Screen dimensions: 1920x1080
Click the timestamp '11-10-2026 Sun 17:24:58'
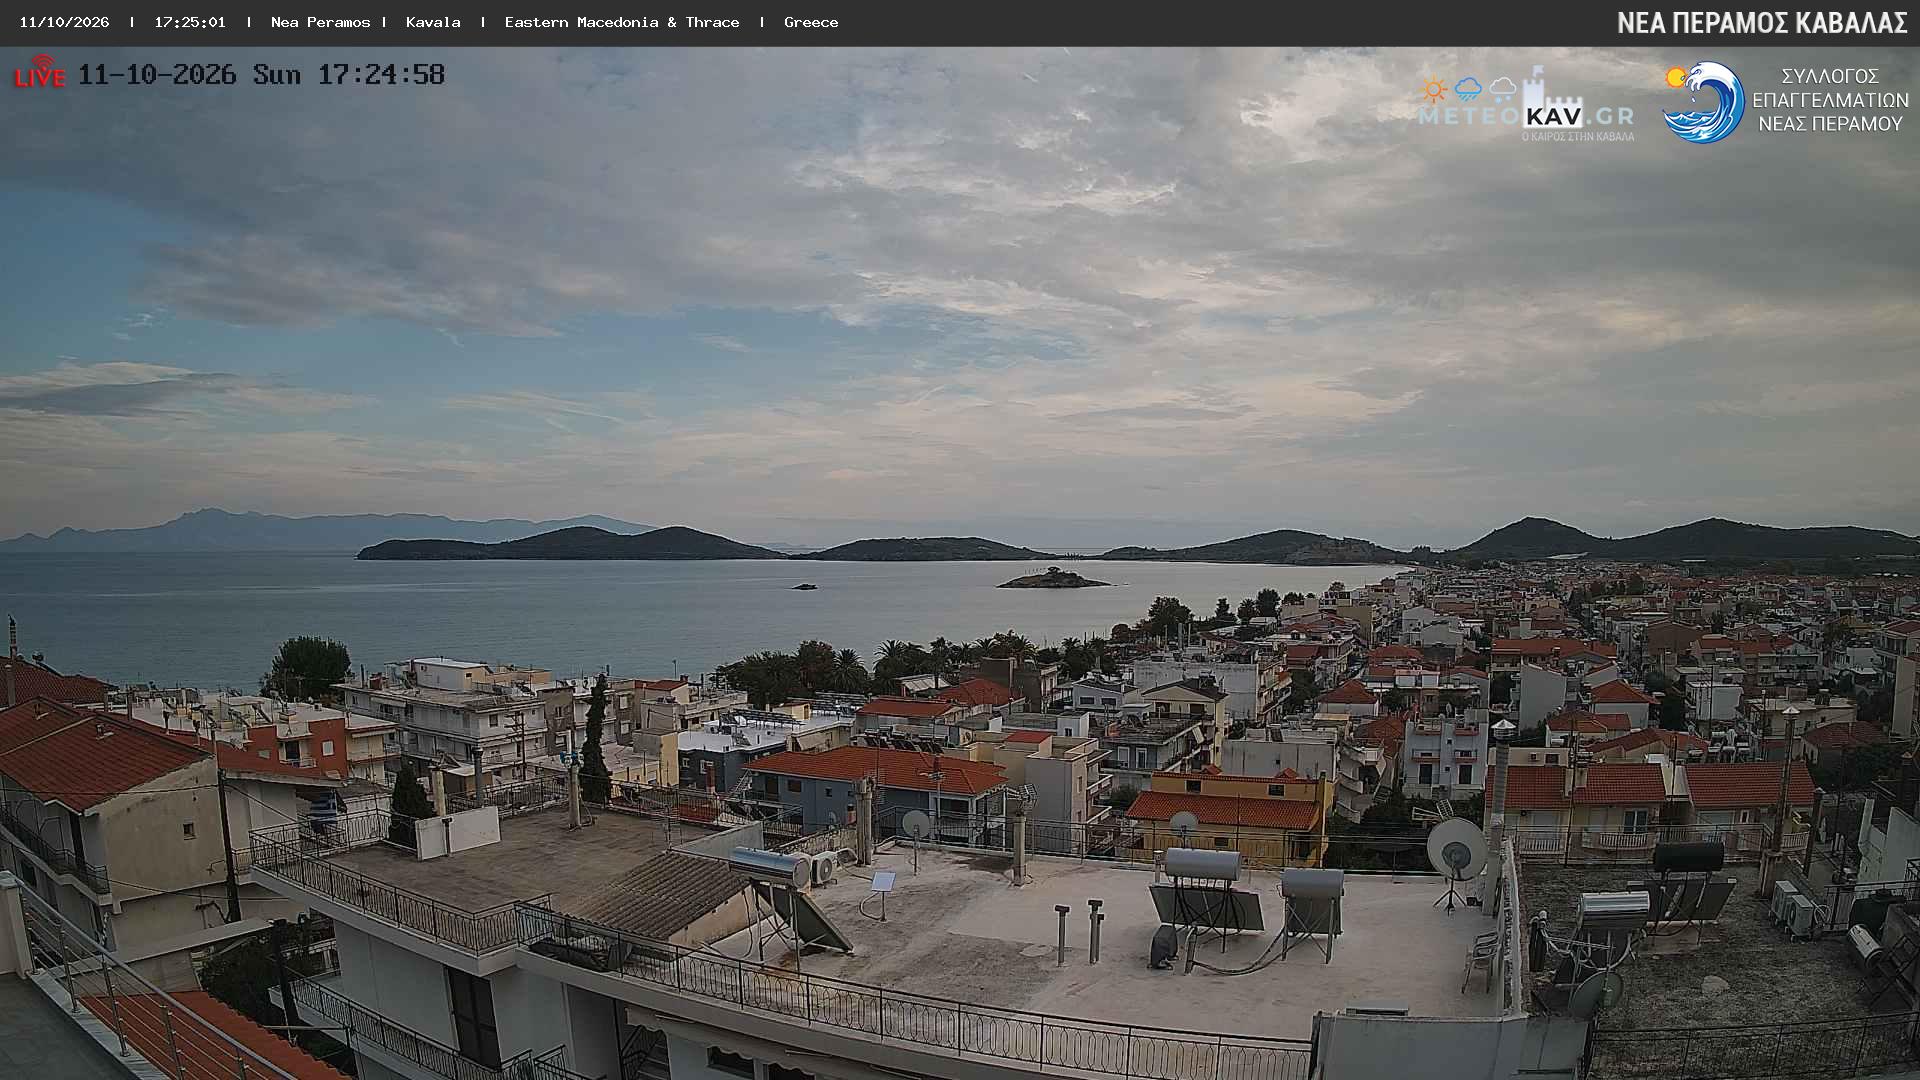[261, 74]
